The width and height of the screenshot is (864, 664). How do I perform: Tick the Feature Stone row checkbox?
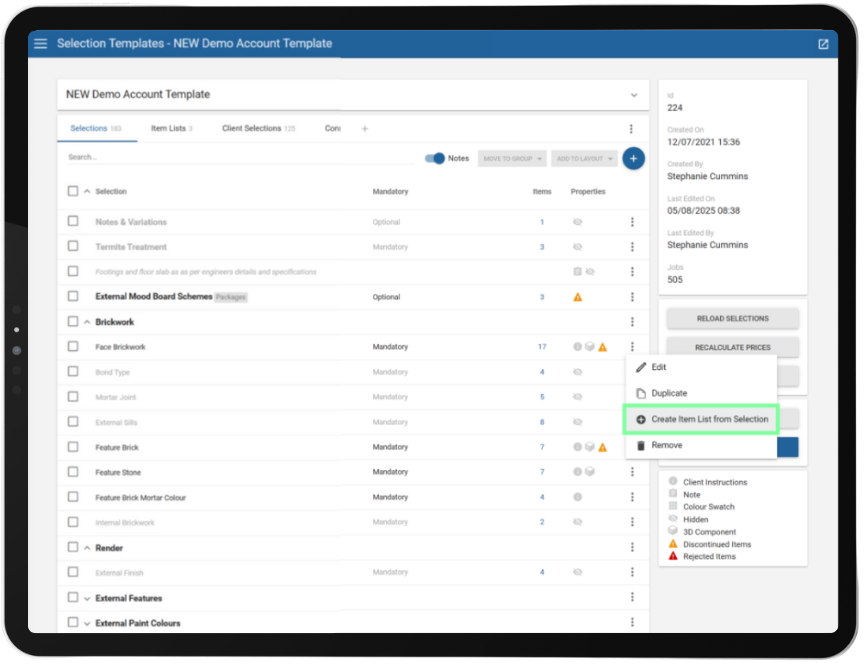73,472
